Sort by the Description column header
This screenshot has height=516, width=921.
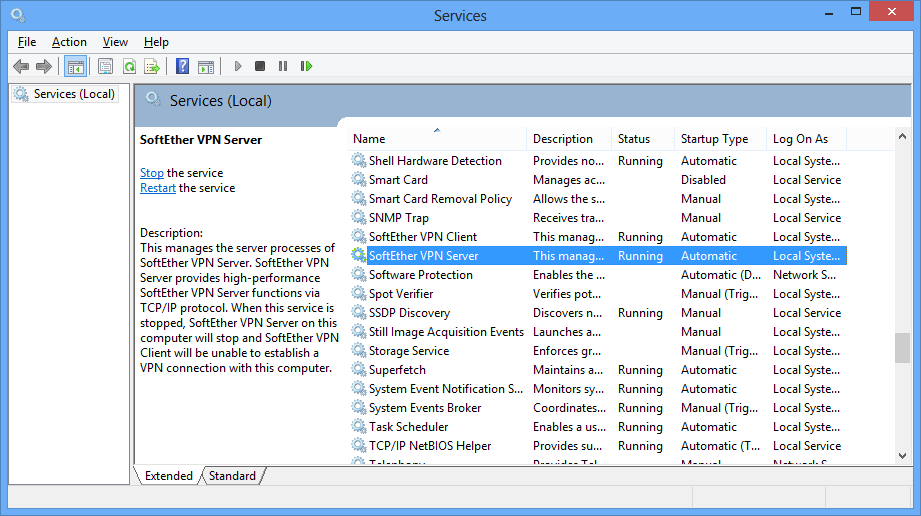tap(569, 139)
